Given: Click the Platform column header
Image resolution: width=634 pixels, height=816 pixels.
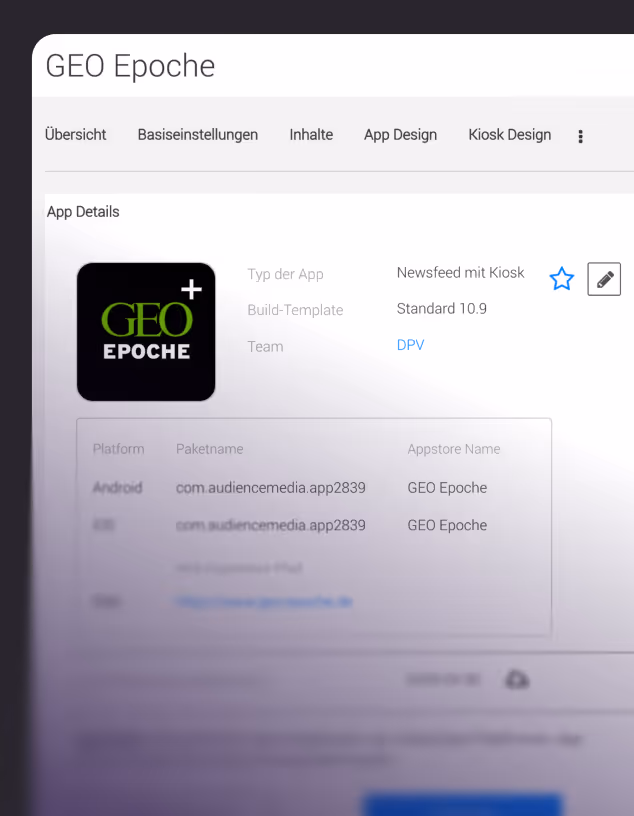Looking at the screenshot, I should coord(118,449).
